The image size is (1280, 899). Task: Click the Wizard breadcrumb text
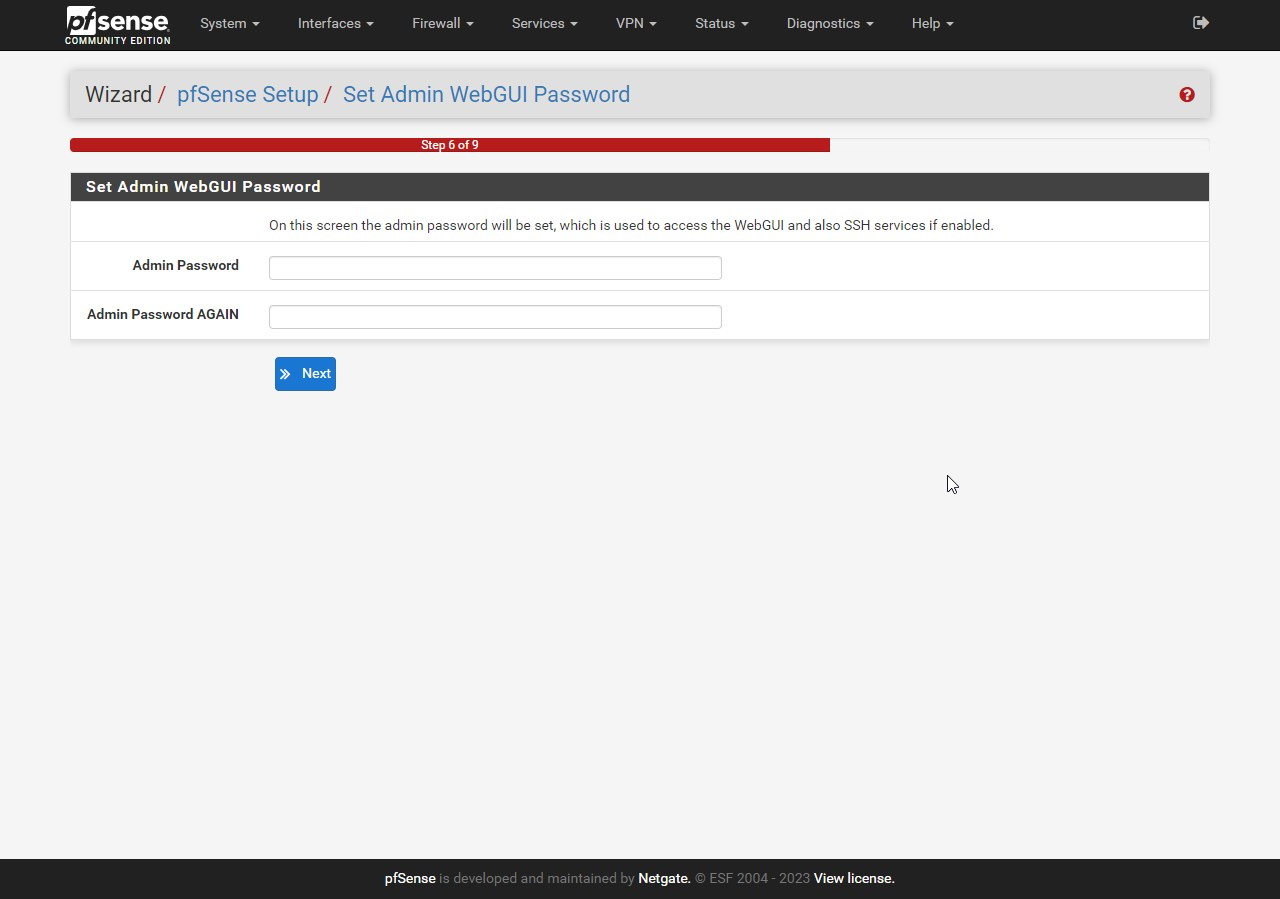(118, 94)
